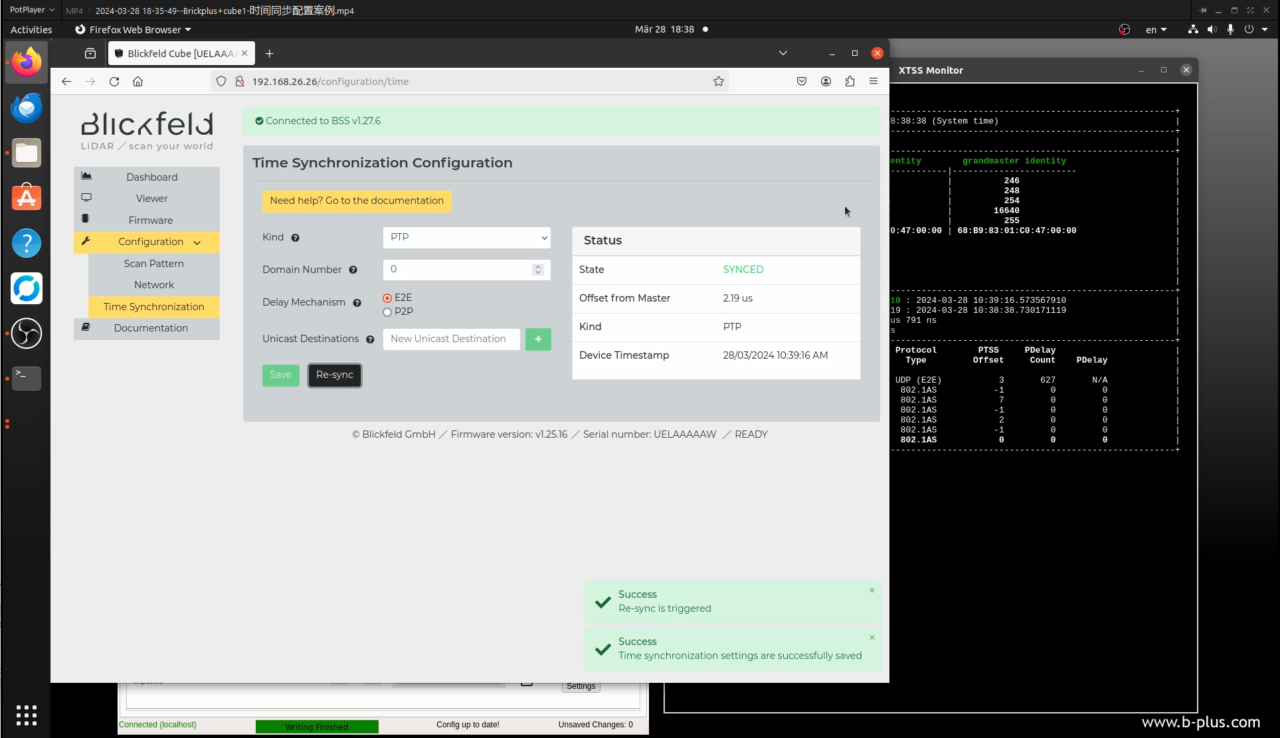Add the unicast destination with plus button
The image size is (1280, 738).
(x=538, y=339)
